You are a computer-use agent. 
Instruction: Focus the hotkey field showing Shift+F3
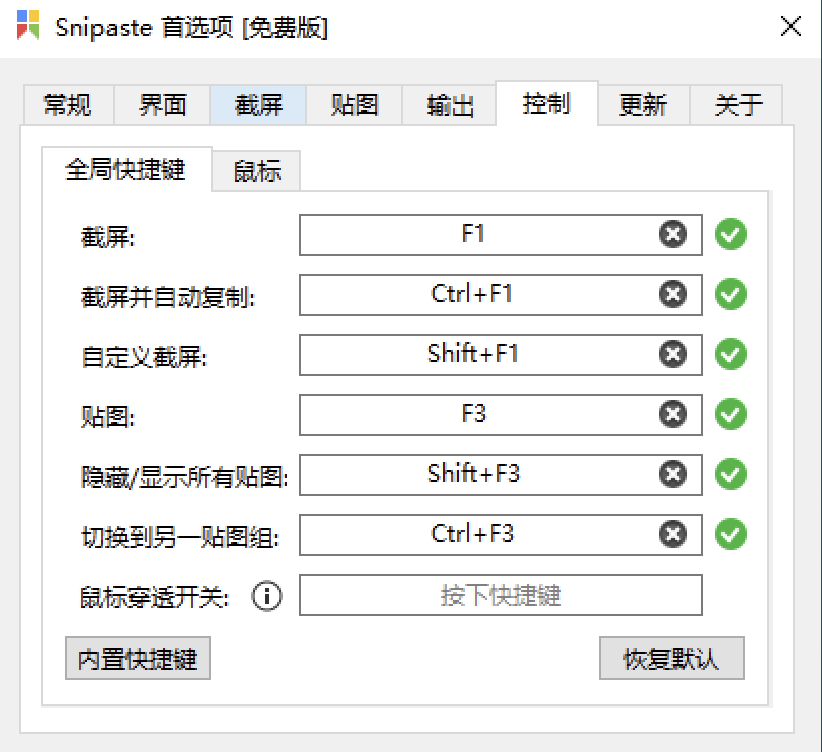point(501,475)
